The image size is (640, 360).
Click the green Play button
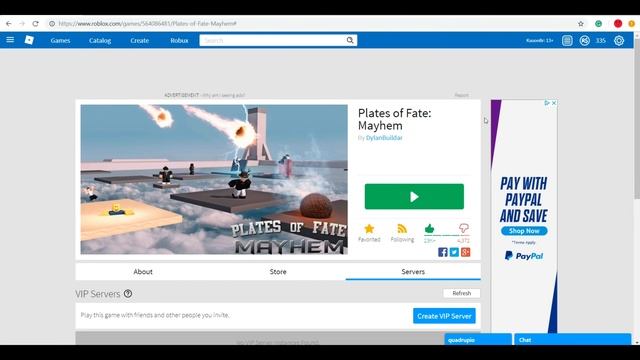(x=414, y=197)
